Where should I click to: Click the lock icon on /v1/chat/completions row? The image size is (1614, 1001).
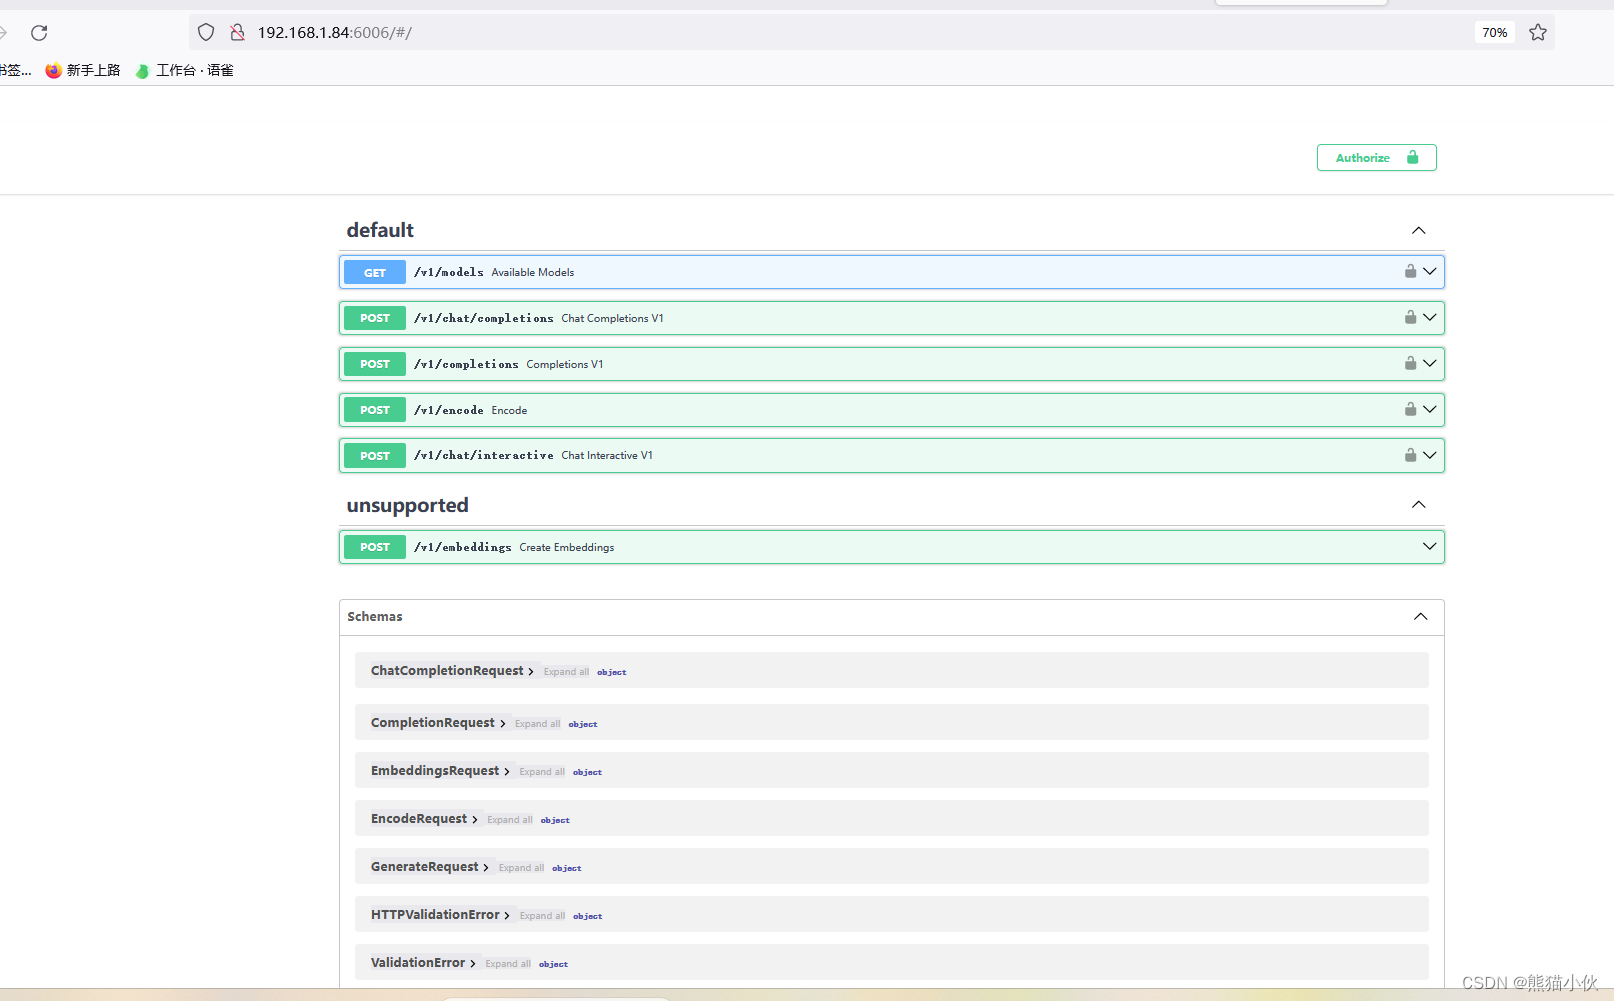pos(1410,317)
